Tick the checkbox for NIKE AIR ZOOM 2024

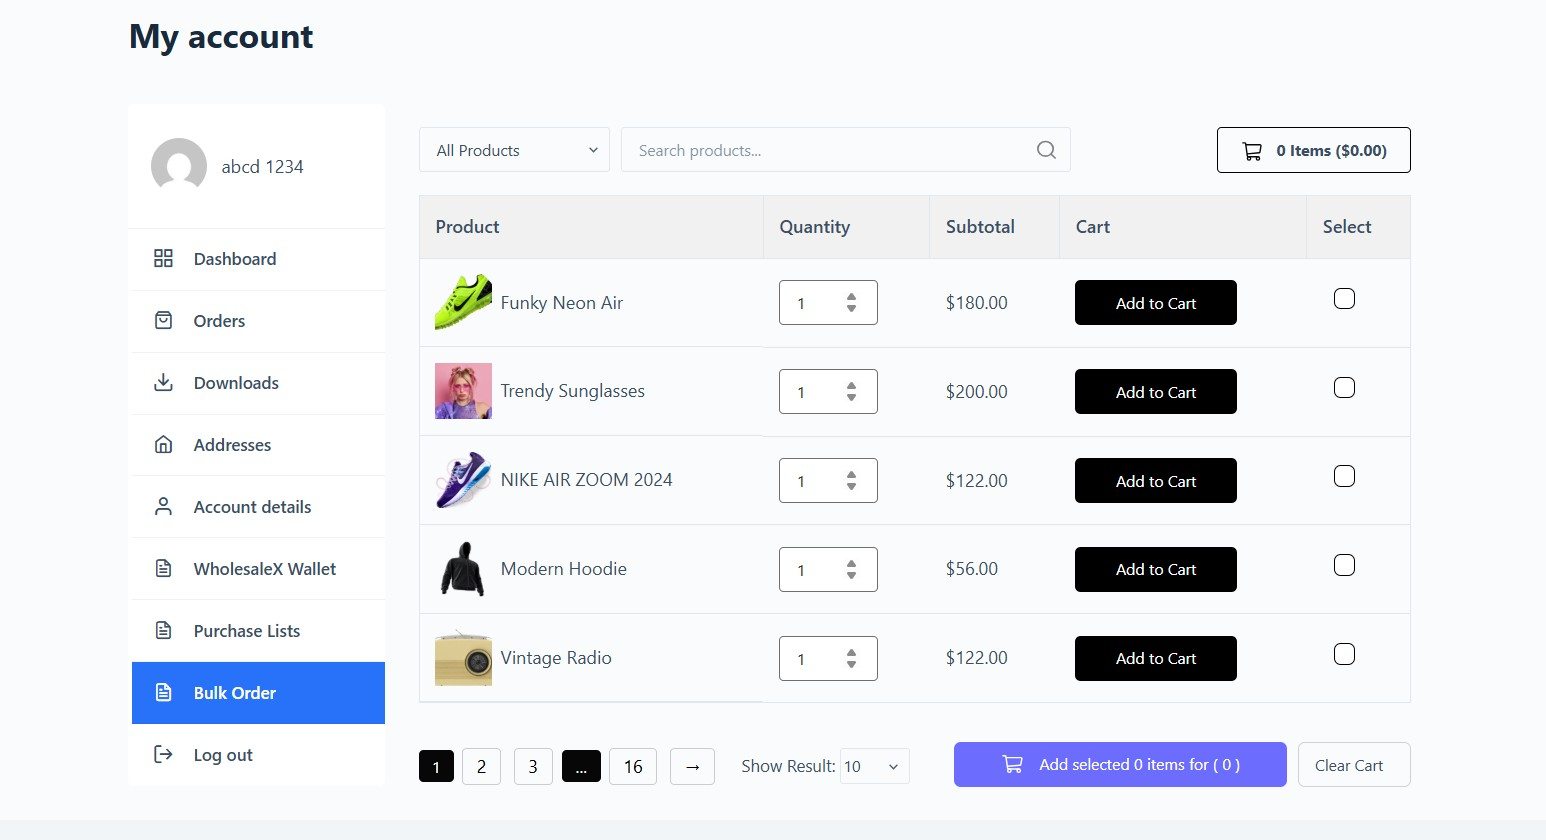coord(1344,477)
